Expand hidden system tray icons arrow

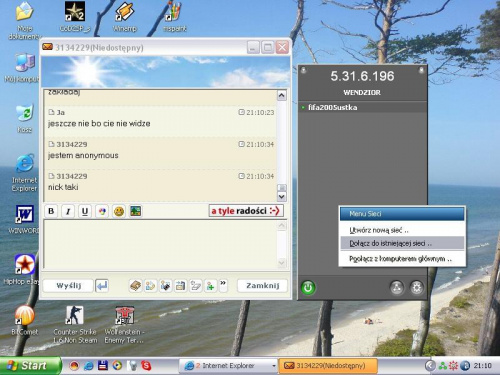pyautogui.click(x=430, y=366)
